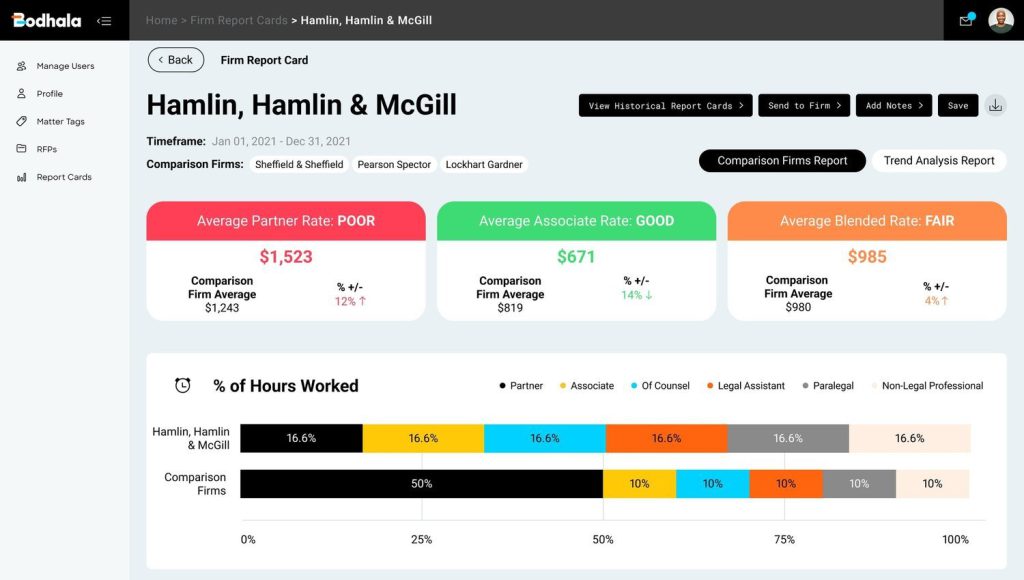Viewport: 1024px width, 580px height.
Task: Click the black Partner segment in the Hamlin, Hamlin & McGill bar
Action: point(301,438)
